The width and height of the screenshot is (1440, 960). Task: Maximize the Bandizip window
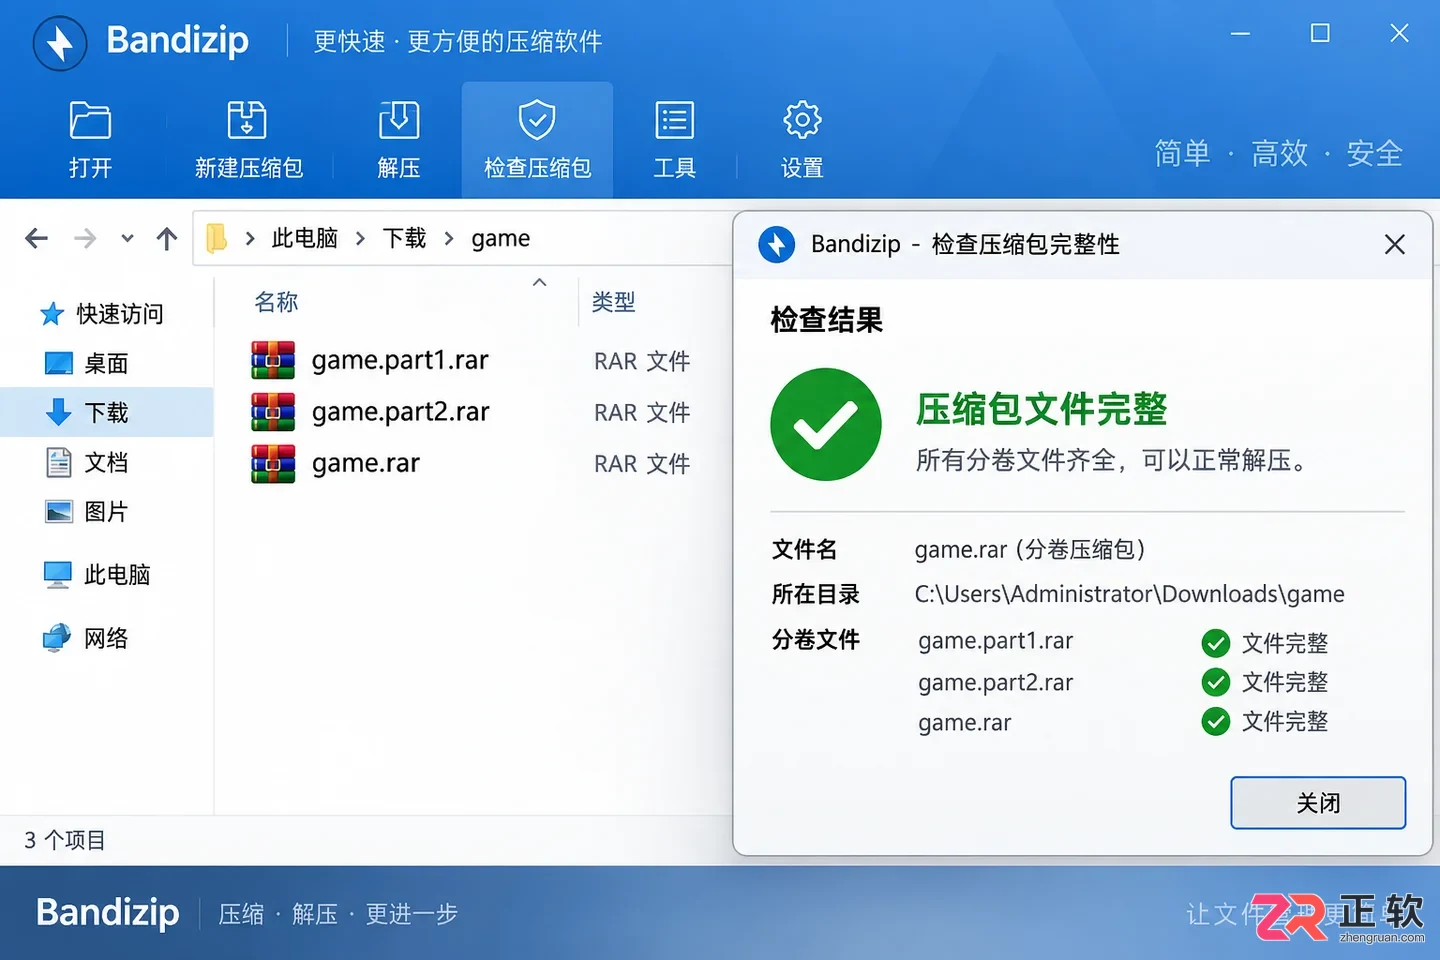click(x=1320, y=33)
